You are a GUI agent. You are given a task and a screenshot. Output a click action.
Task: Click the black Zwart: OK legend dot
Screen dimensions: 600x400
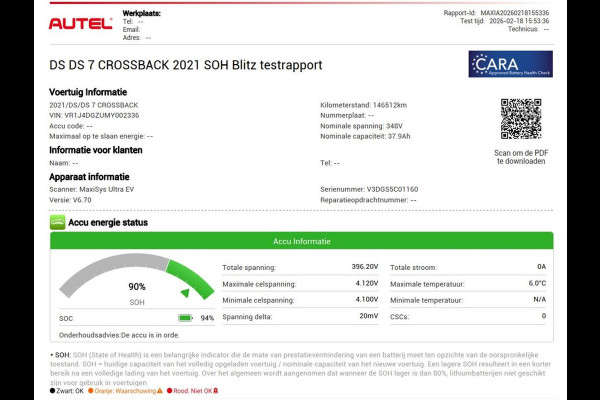tap(52, 391)
